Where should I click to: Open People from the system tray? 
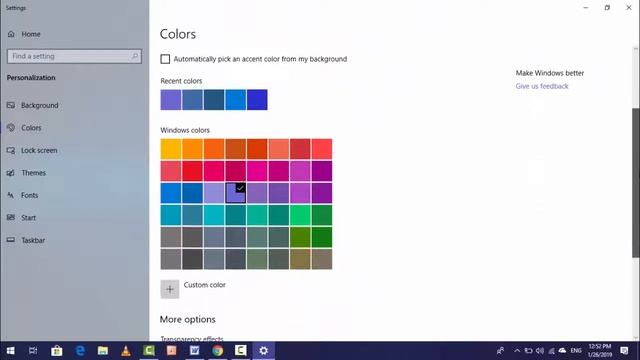[500, 351]
